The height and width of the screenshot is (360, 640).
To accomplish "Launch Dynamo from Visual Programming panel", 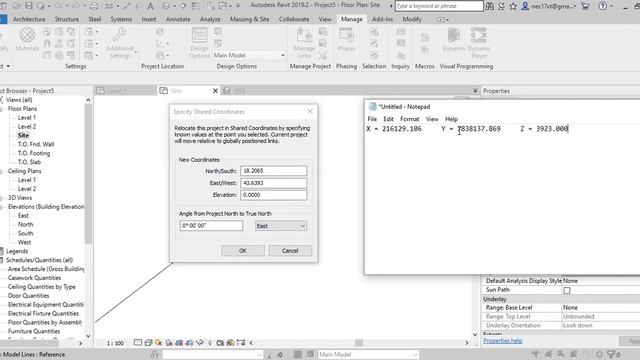I will (453, 40).
